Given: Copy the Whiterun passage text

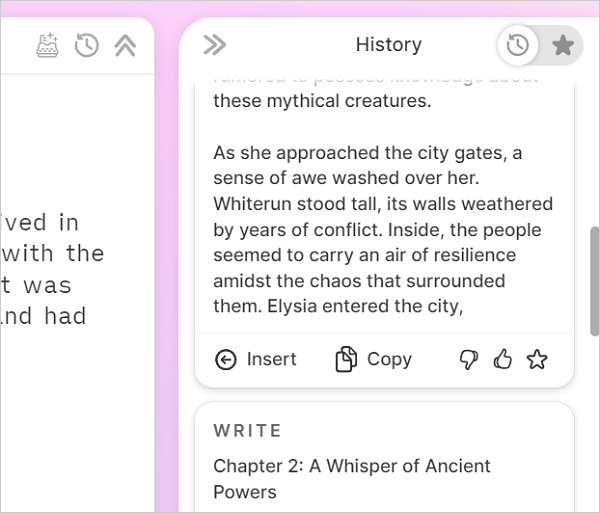Looking at the screenshot, I should pos(373,359).
